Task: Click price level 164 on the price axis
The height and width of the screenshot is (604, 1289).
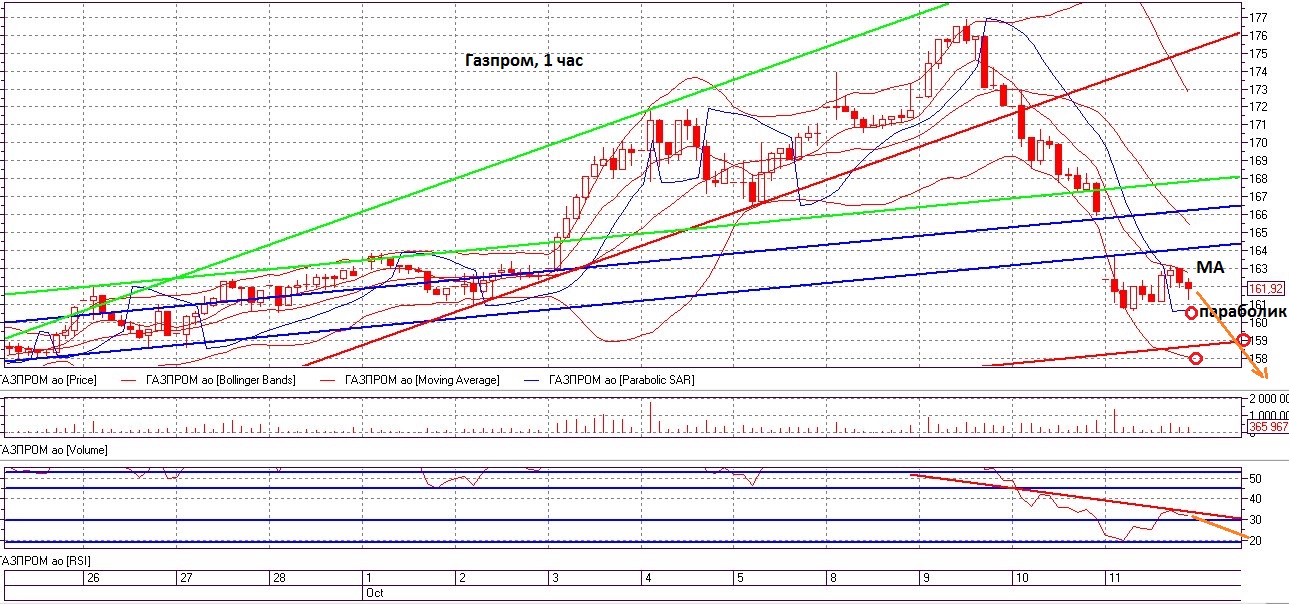Action: pyautogui.click(x=1259, y=251)
